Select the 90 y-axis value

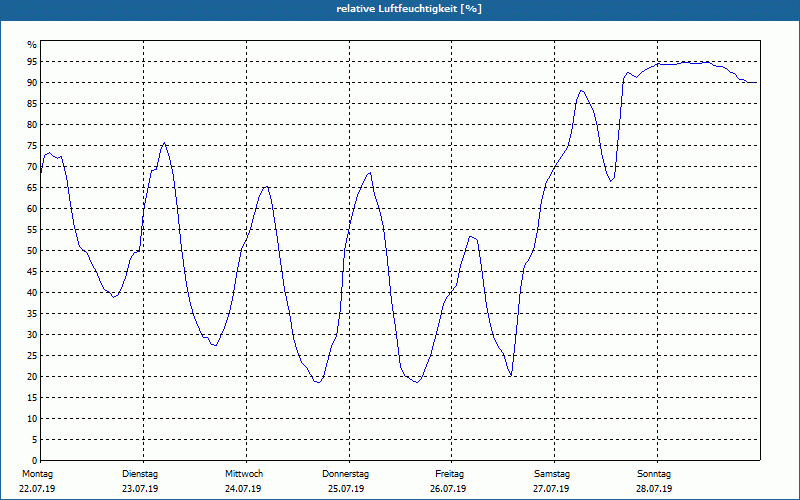32,83
